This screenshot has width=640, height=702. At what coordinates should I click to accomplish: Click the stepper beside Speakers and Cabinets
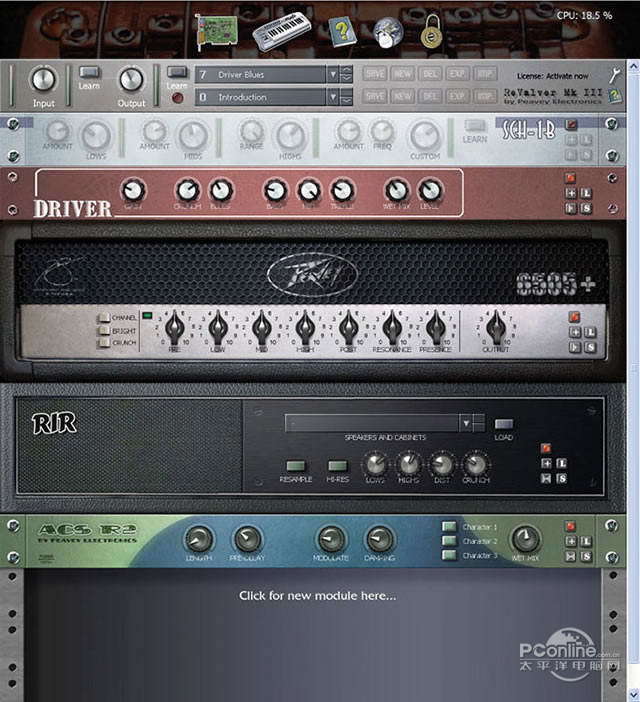point(478,423)
